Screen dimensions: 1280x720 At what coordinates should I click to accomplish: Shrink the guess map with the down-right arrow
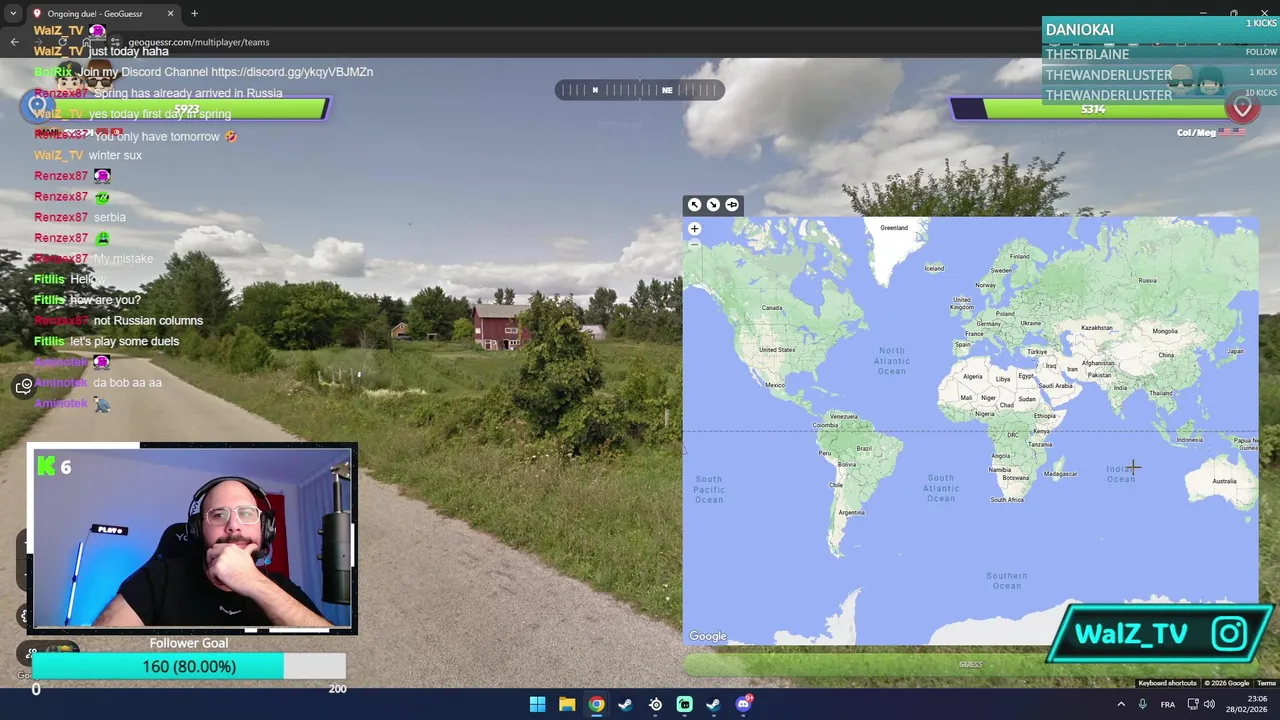tap(713, 205)
